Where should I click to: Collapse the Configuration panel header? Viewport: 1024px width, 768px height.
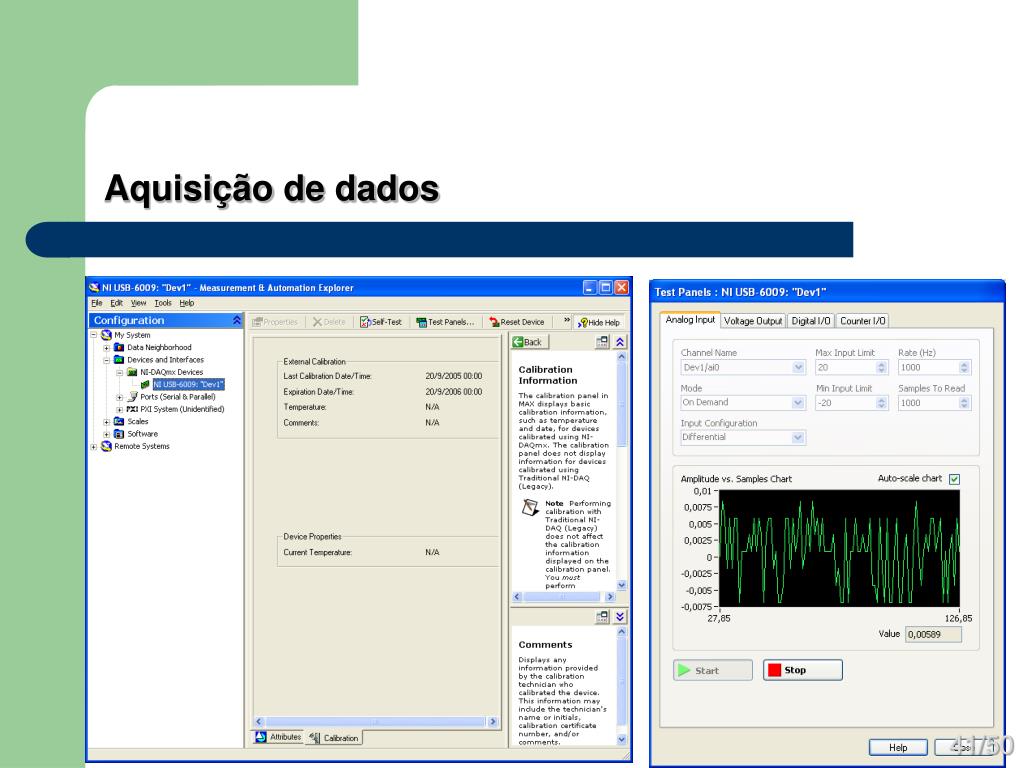(x=236, y=320)
